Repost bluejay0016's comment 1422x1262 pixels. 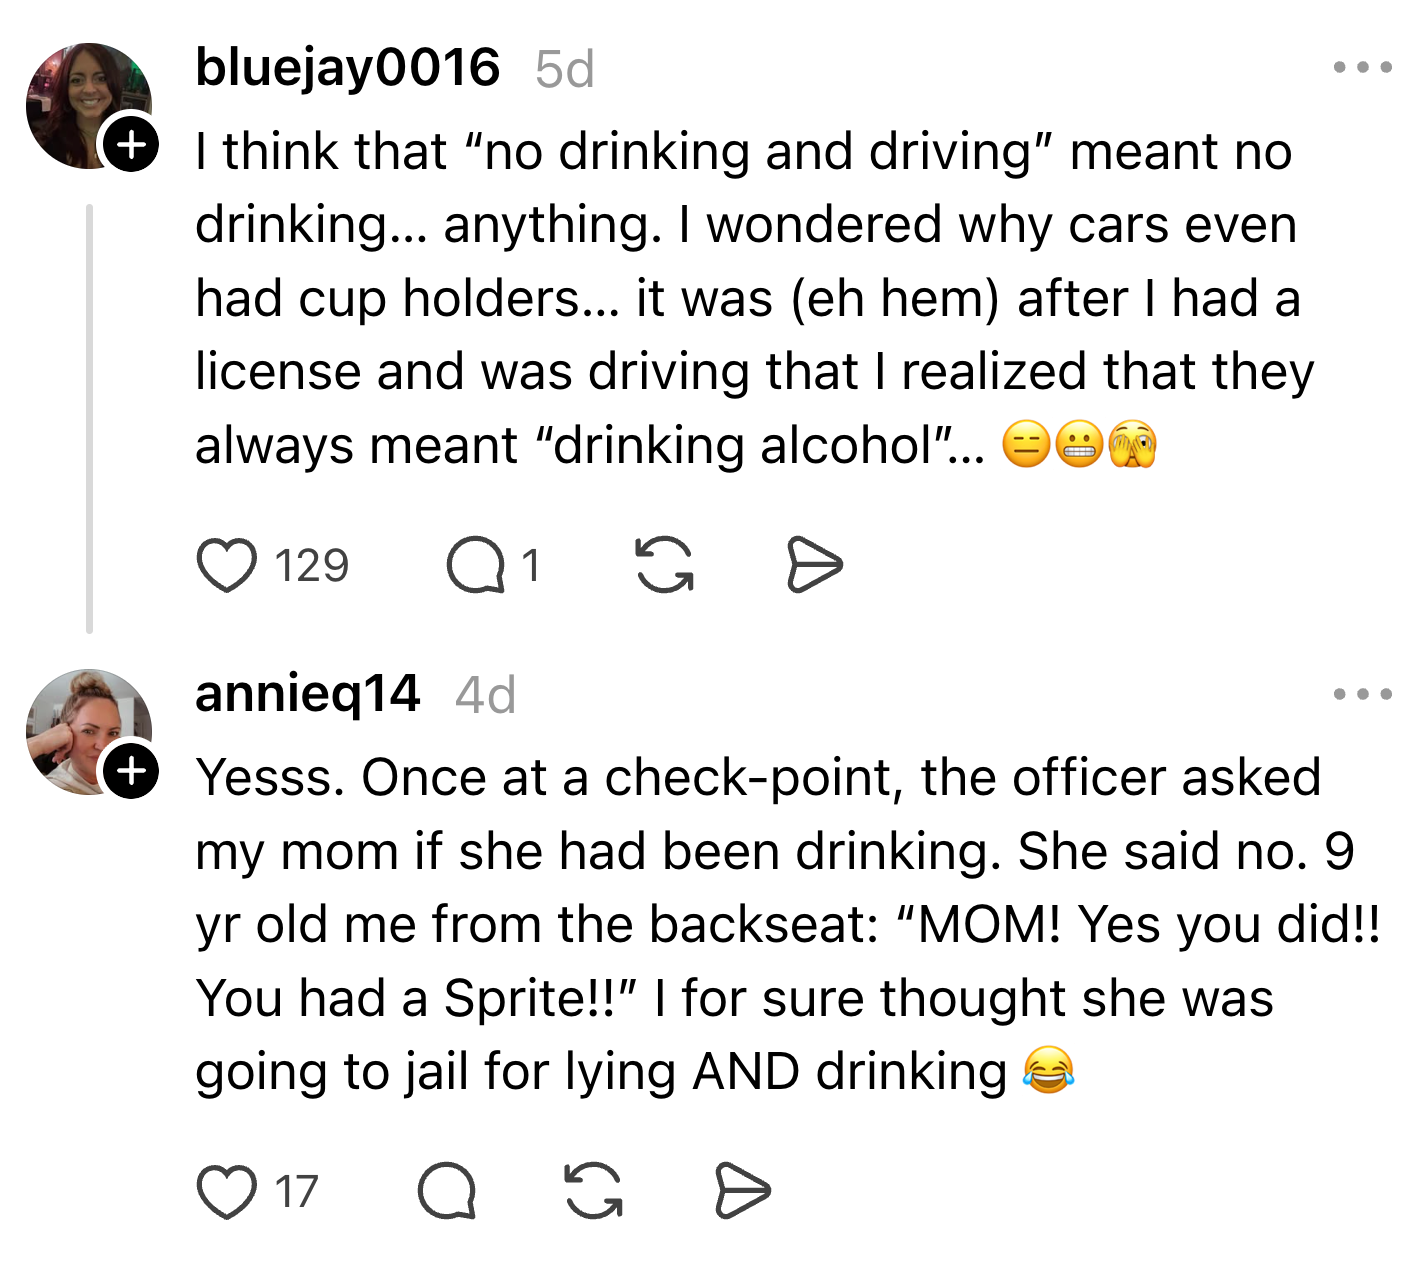[664, 565]
